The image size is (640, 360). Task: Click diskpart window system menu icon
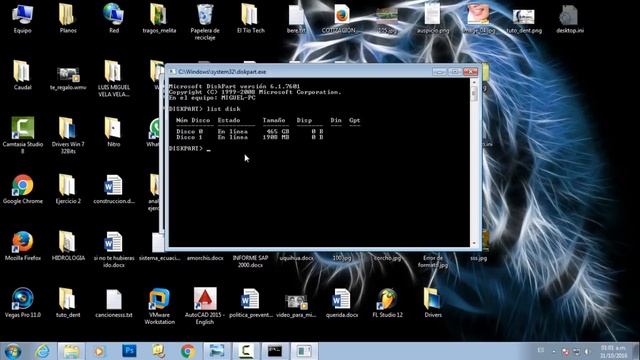[x=172, y=71]
